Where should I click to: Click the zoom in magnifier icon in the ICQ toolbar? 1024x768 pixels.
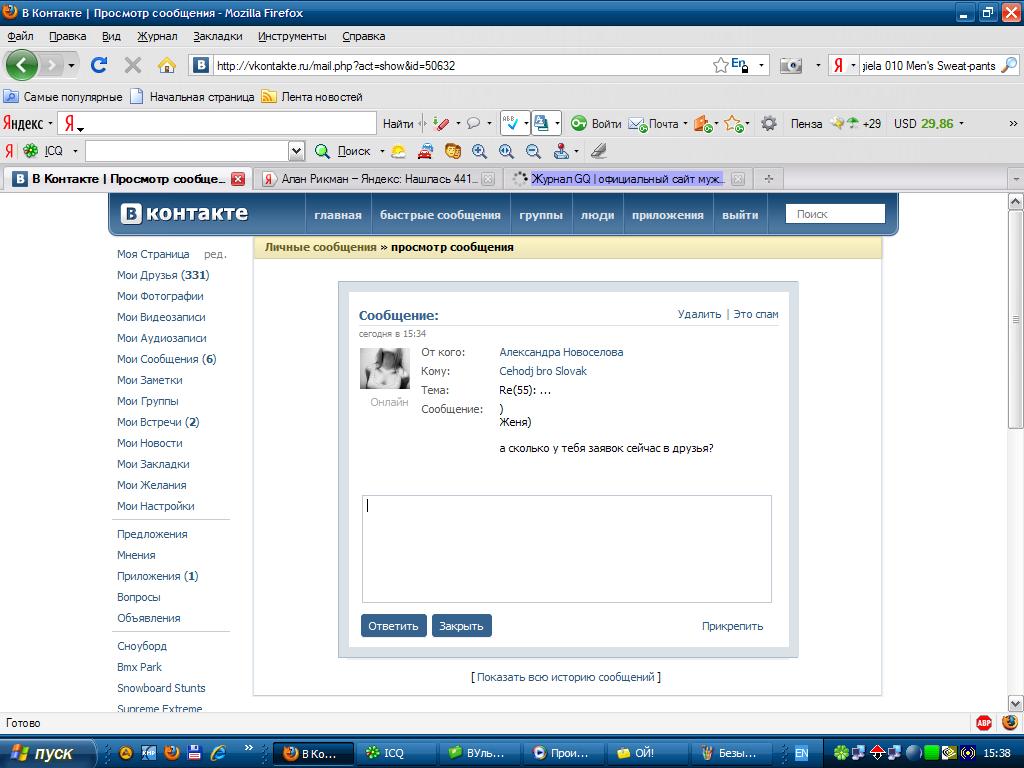point(479,152)
